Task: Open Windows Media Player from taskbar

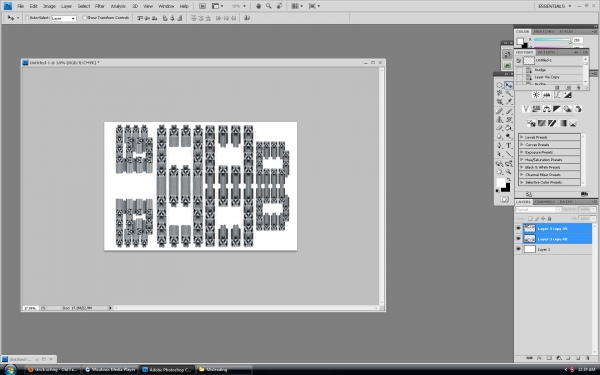Action: [x=111, y=370]
